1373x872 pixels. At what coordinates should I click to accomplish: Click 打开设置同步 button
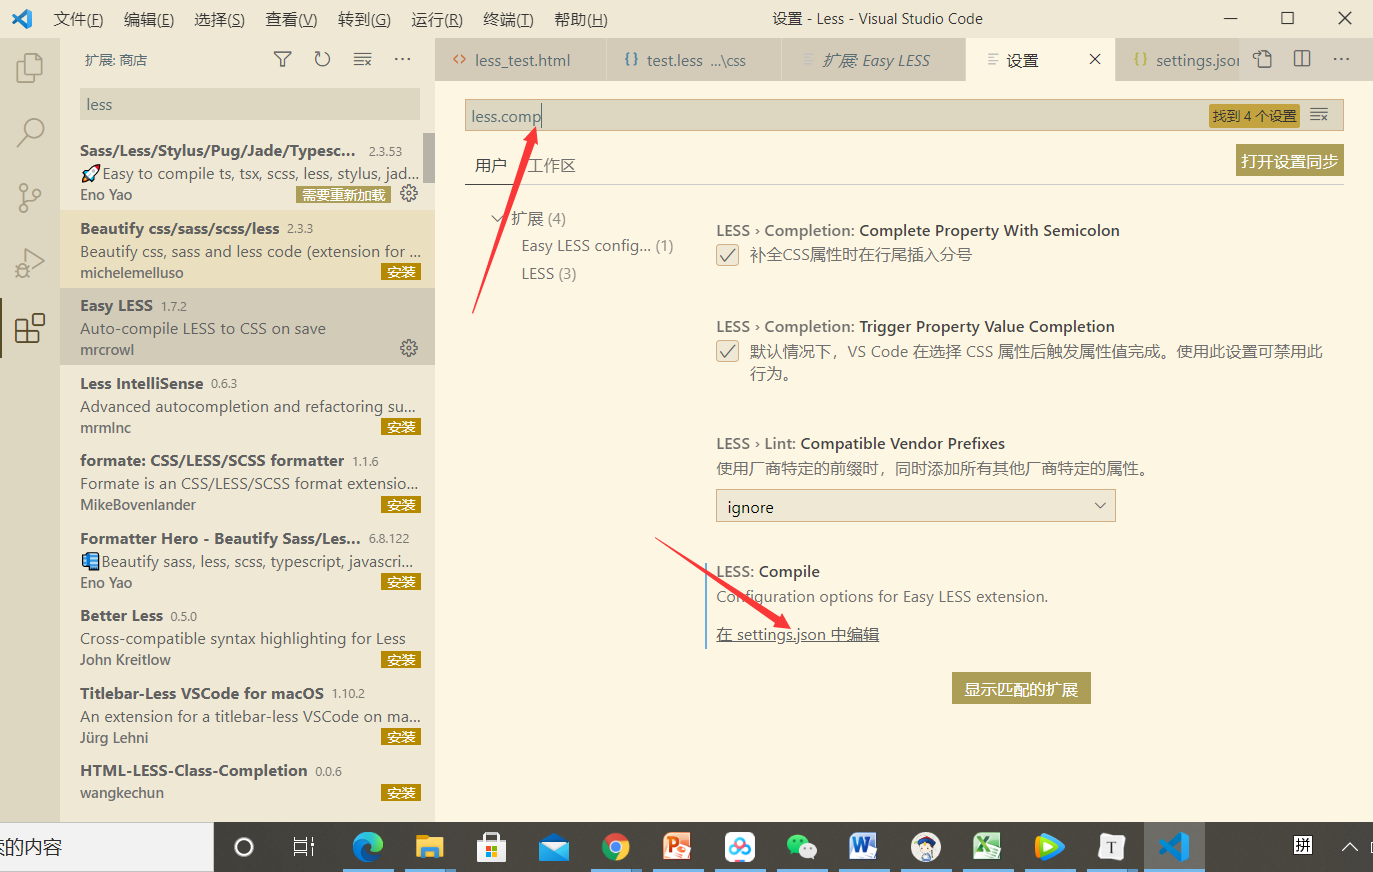[x=1289, y=161]
